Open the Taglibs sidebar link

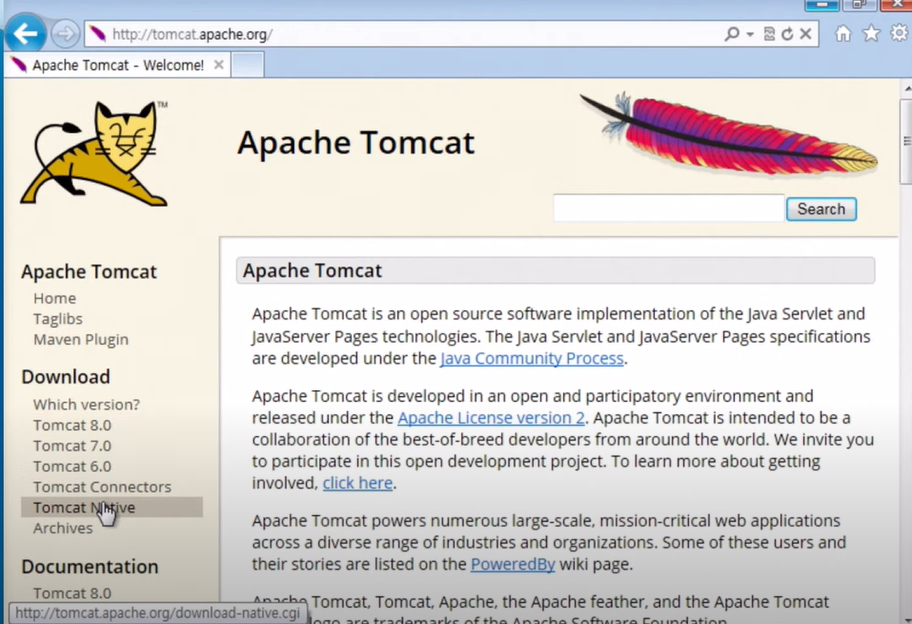(x=58, y=319)
